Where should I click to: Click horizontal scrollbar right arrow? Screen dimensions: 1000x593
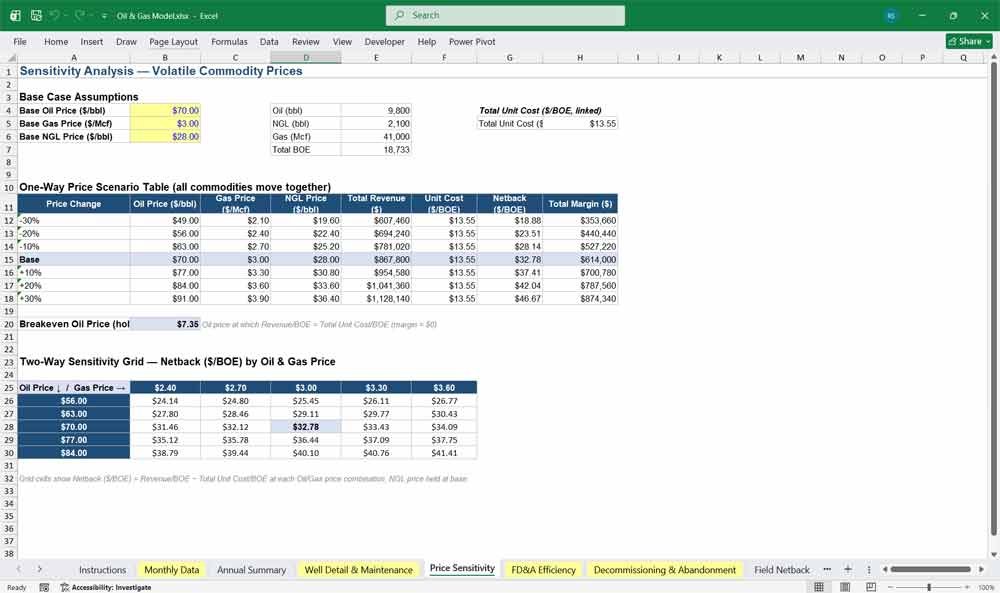tap(981, 569)
